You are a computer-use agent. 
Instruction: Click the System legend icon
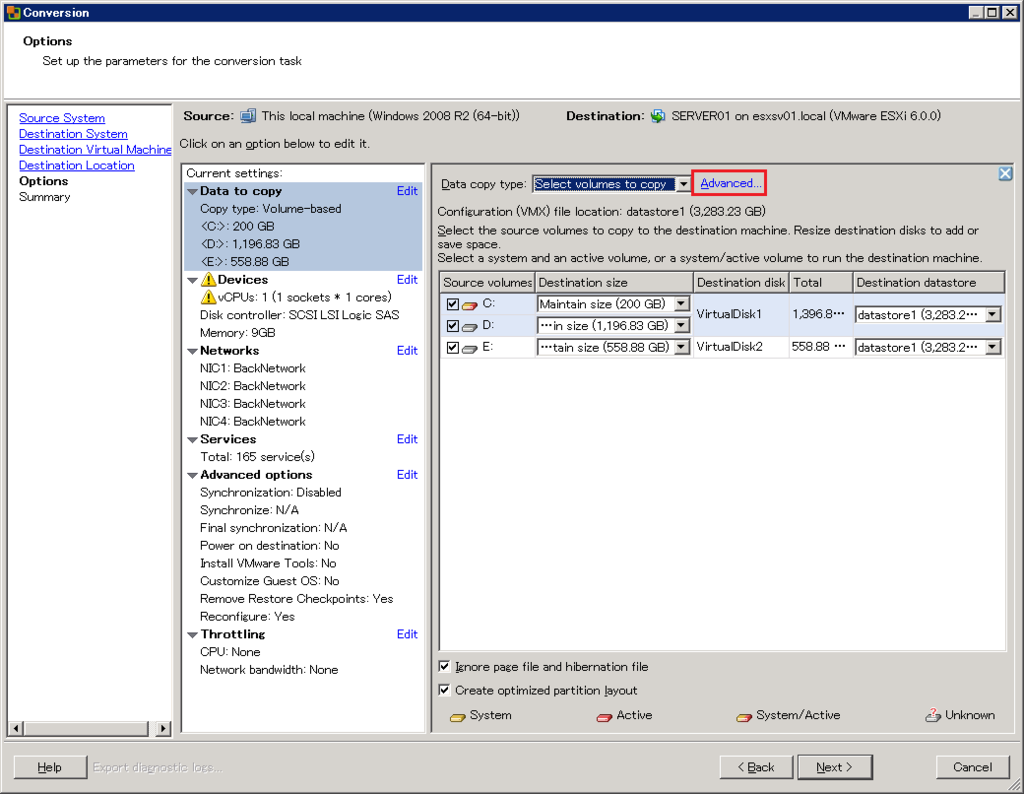tap(458, 717)
